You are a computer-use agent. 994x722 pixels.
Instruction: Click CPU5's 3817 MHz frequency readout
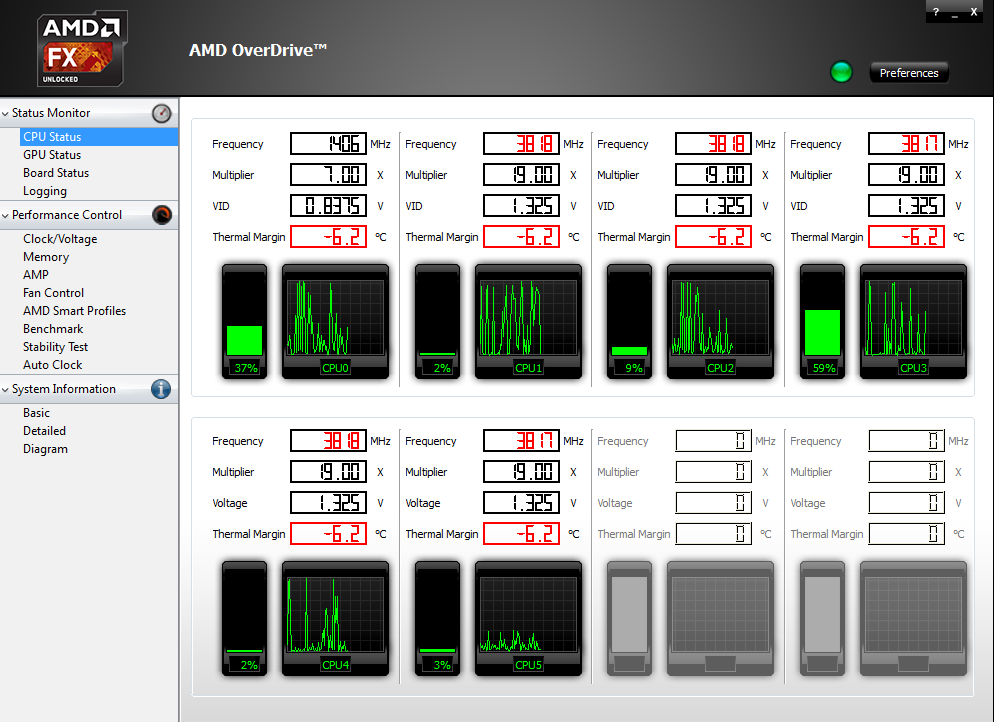pos(521,441)
